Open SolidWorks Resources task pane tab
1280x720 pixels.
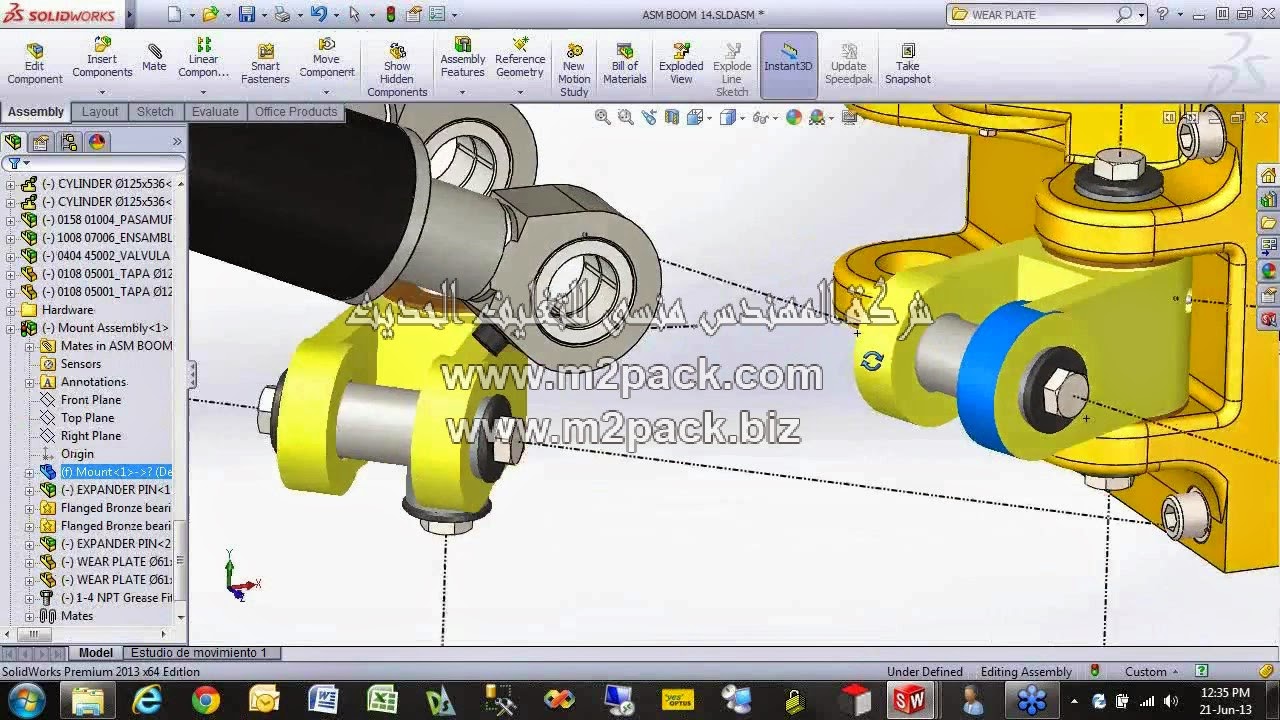(x=1269, y=176)
